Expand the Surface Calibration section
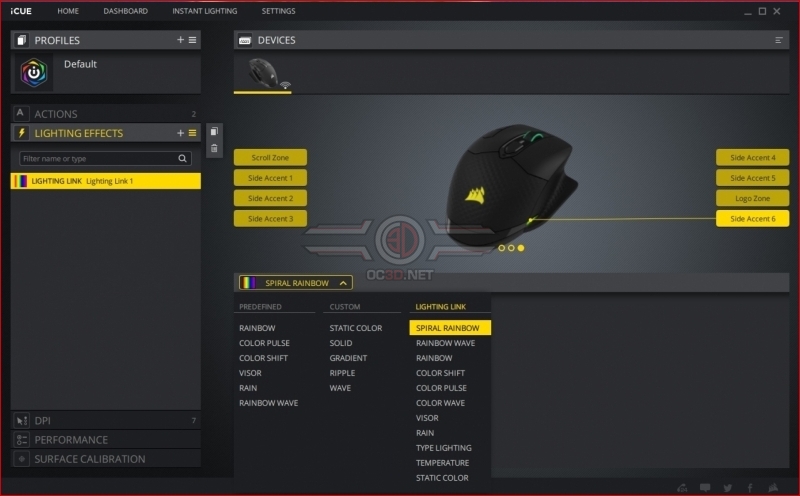 (106, 459)
